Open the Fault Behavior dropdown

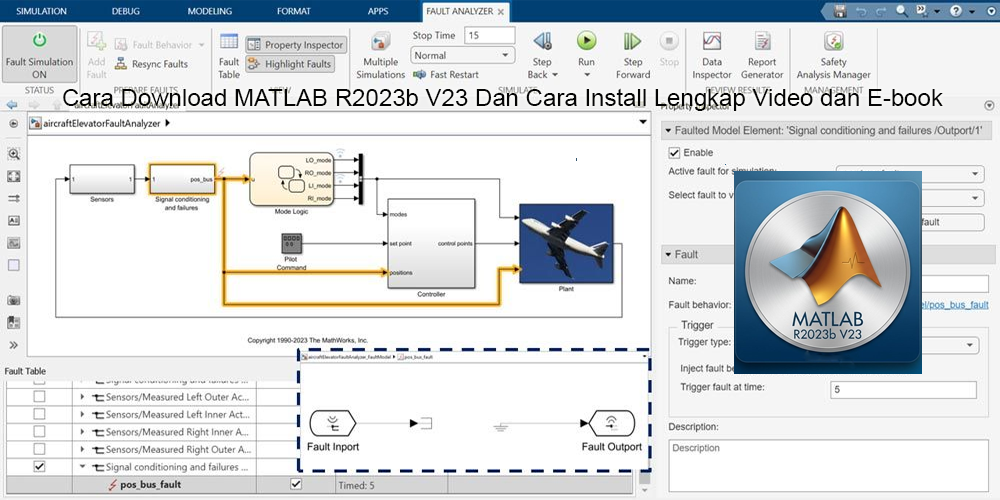[x=160, y=45]
